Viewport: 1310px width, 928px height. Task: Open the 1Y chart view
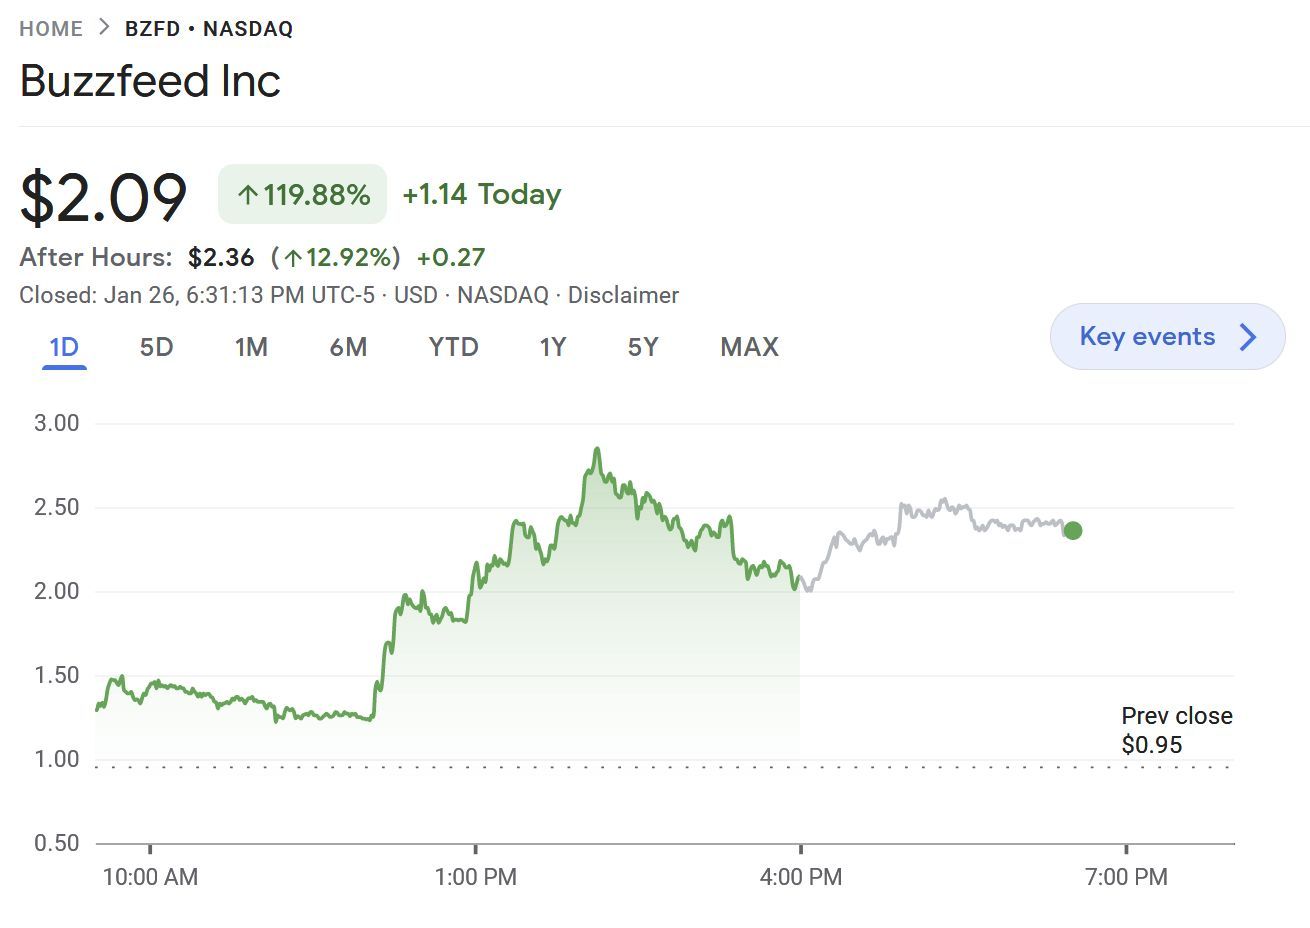pyautogui.click(x=553, y=347)
